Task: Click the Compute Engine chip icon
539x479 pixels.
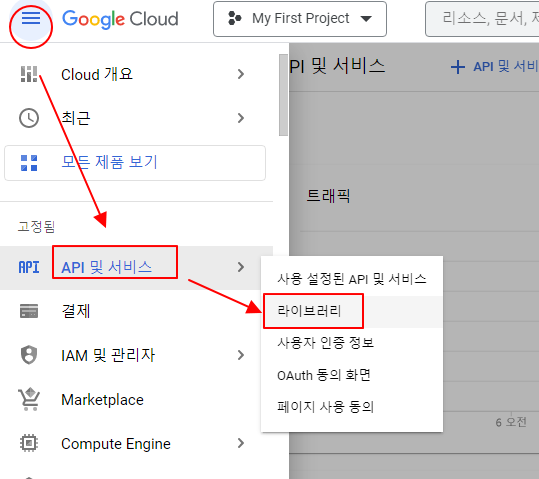Action: 29,443
